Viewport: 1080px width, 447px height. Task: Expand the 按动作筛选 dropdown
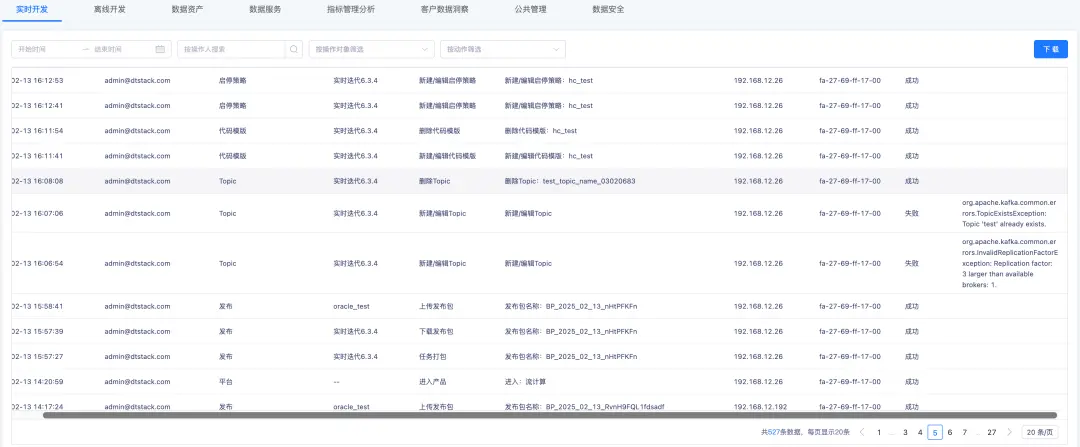[x=503, y=50]
